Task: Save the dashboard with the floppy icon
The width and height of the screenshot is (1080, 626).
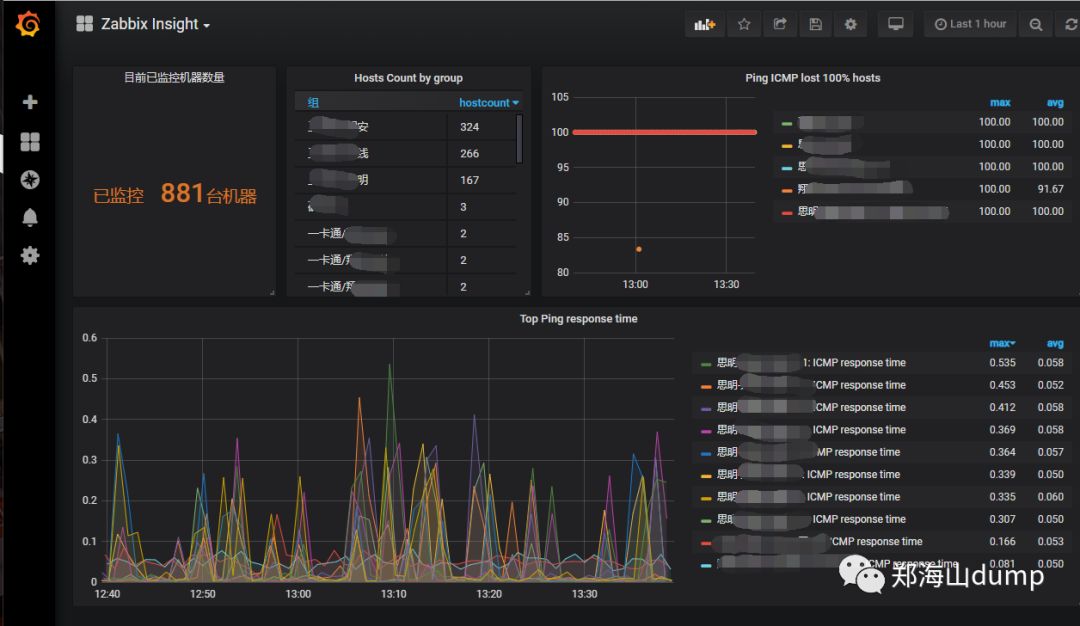Action: pyautogui.click(x=816, y=24)
